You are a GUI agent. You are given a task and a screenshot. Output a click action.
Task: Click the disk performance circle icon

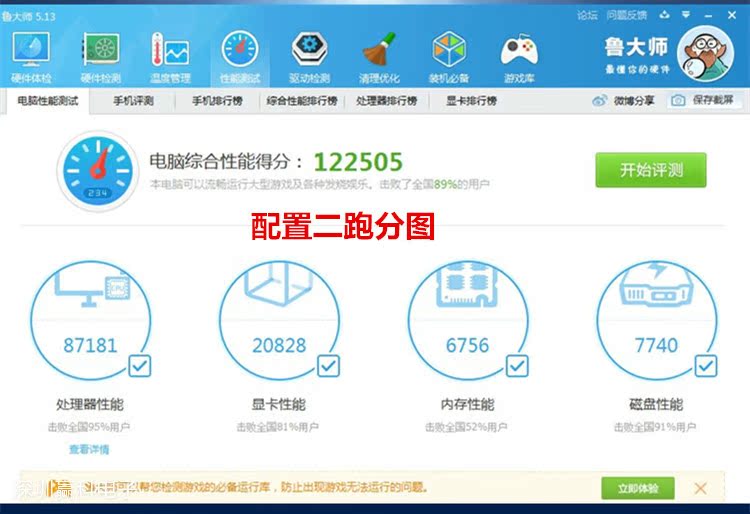657,320
